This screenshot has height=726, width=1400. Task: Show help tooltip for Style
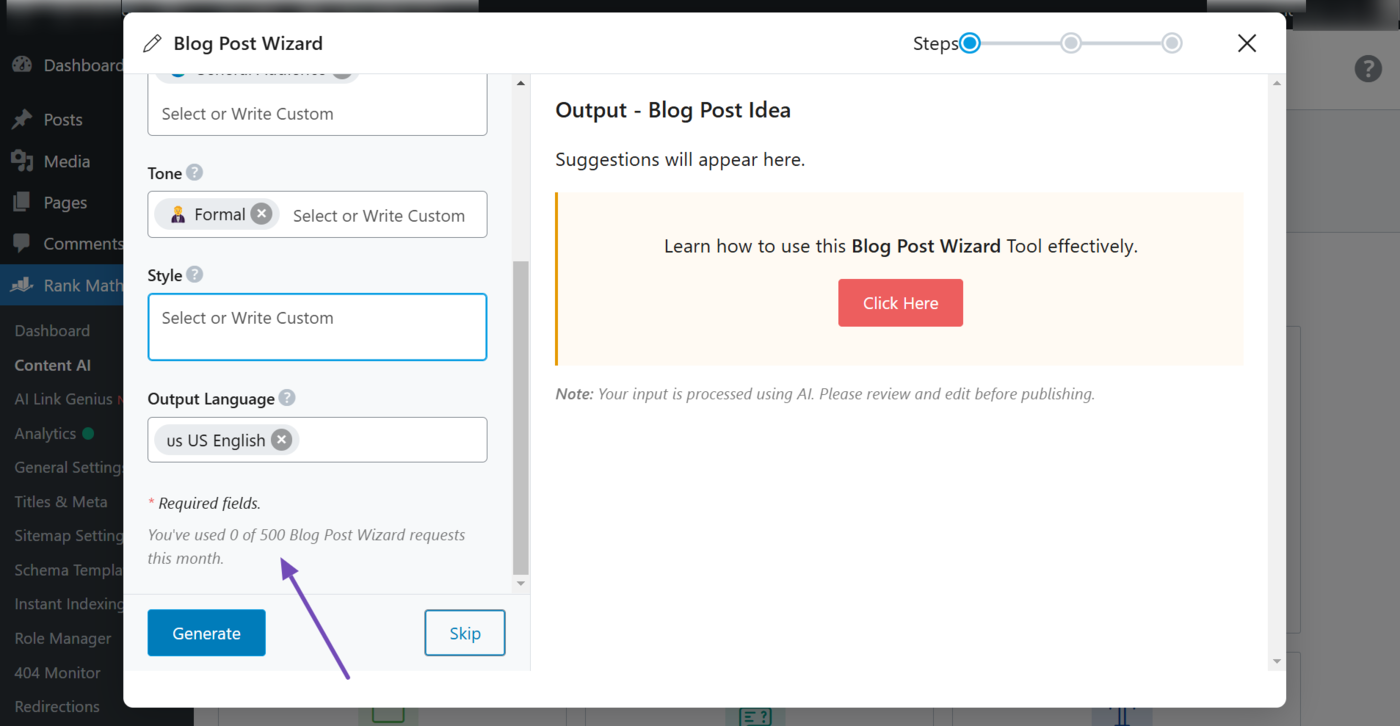pyautogui.click(x=195, y=274)
